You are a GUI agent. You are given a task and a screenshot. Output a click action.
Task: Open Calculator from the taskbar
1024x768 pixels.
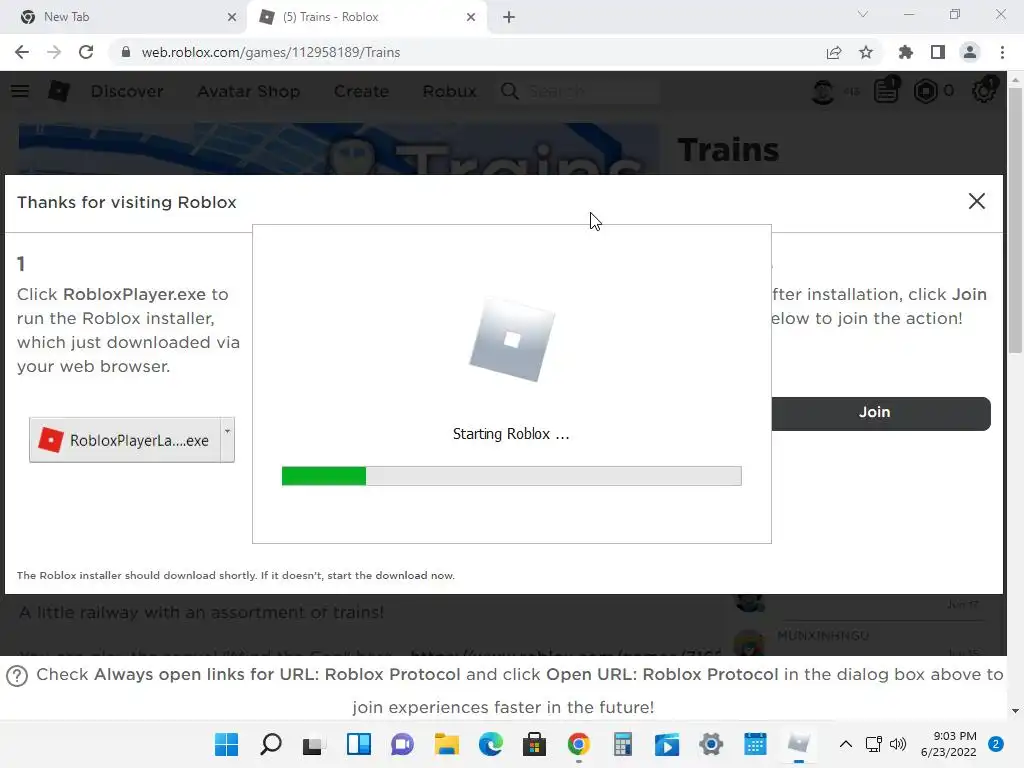622,744
